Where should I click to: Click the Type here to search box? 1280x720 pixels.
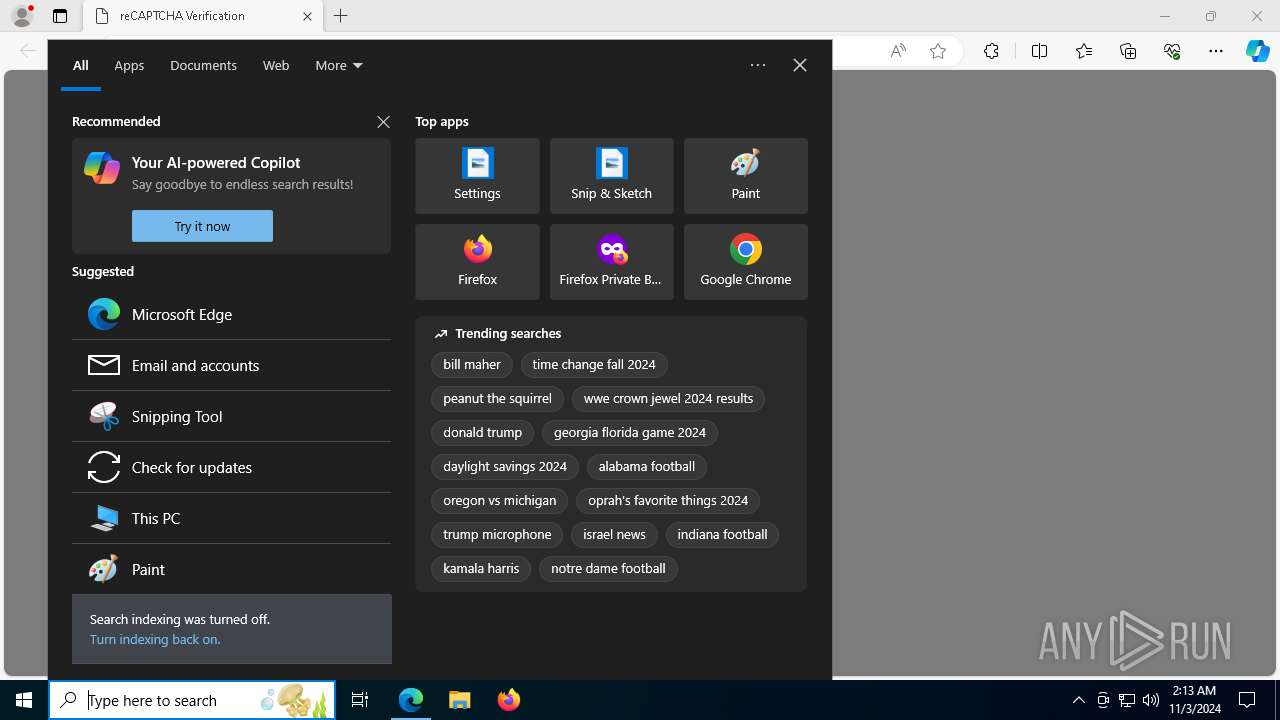click(x=192, y=700)
